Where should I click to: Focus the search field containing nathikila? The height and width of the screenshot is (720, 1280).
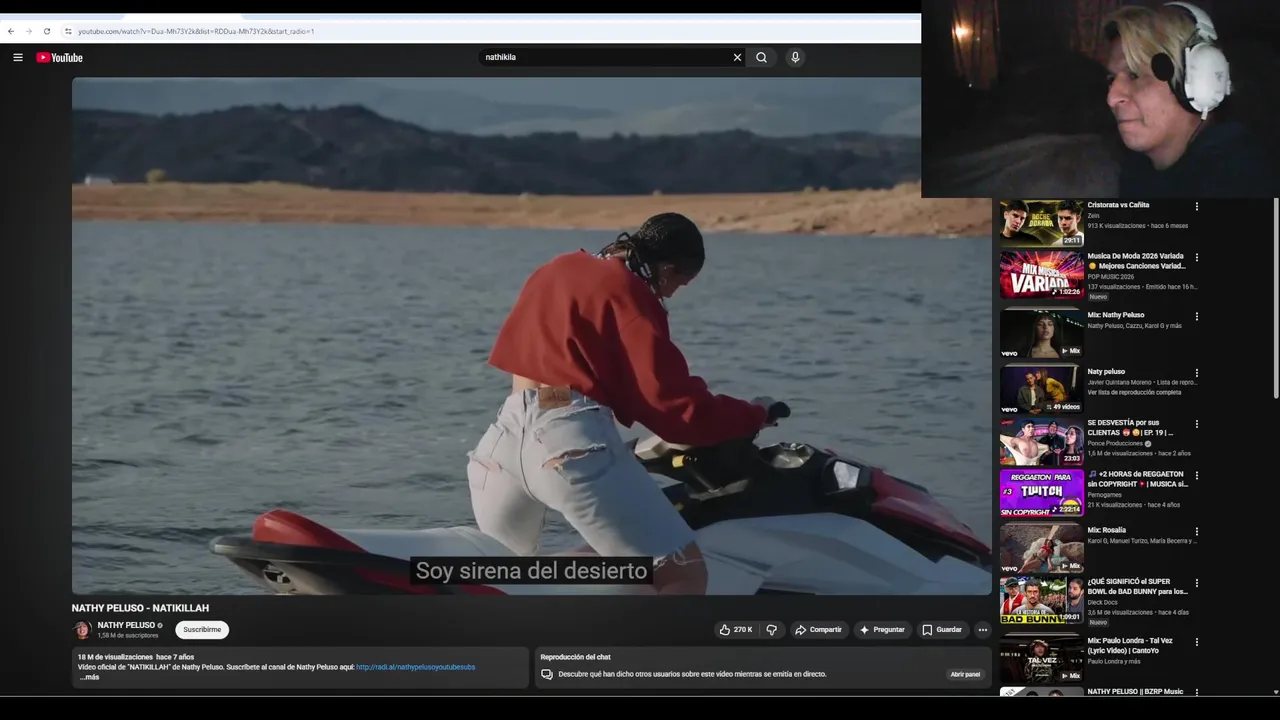point(605,57)
